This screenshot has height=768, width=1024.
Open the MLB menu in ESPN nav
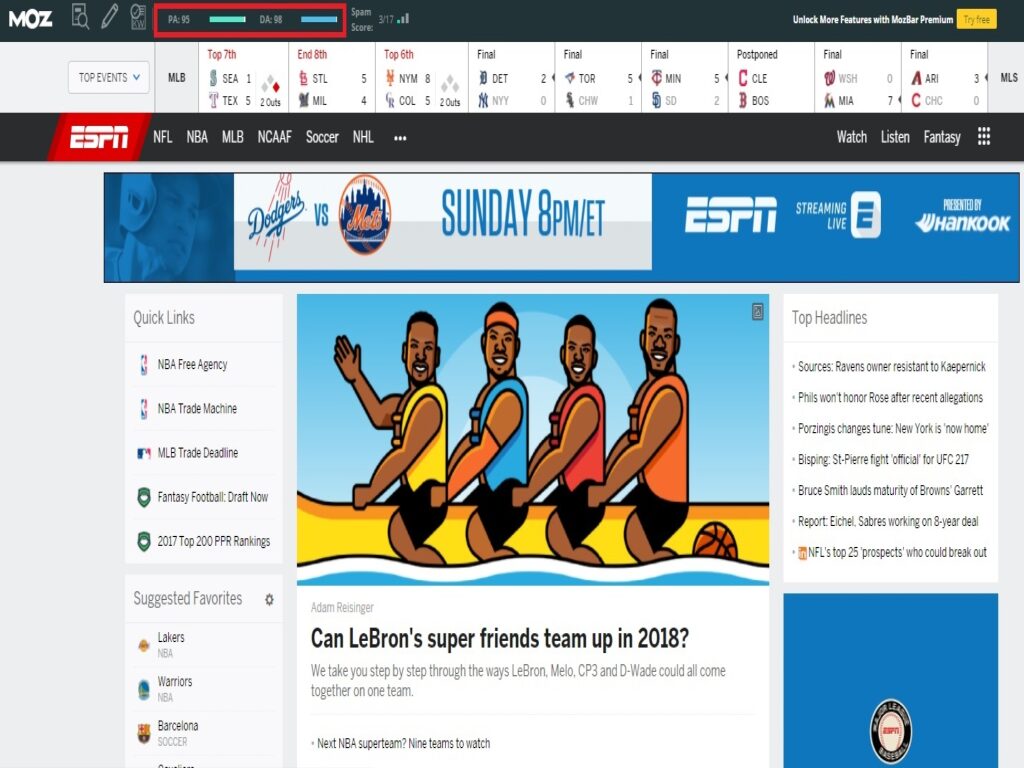232,137
